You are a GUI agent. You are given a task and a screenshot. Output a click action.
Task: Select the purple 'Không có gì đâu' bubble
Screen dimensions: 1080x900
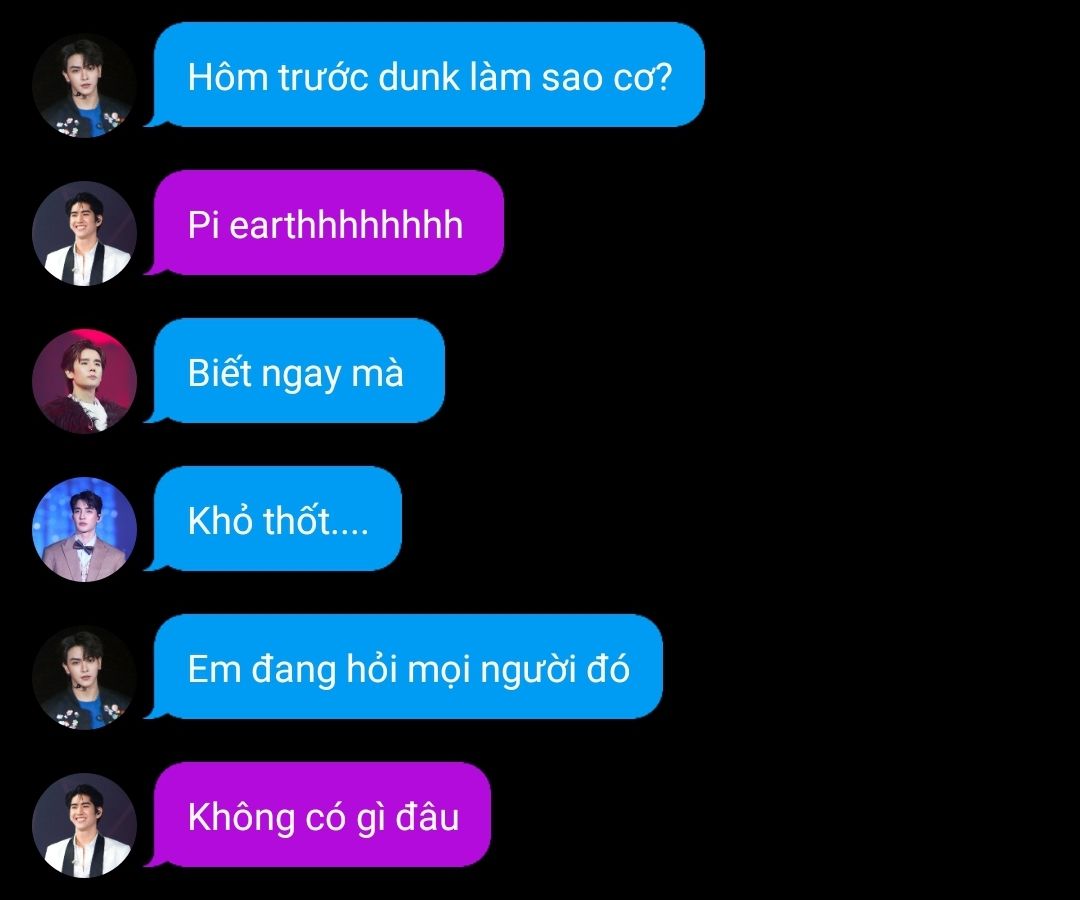(318, 815)
